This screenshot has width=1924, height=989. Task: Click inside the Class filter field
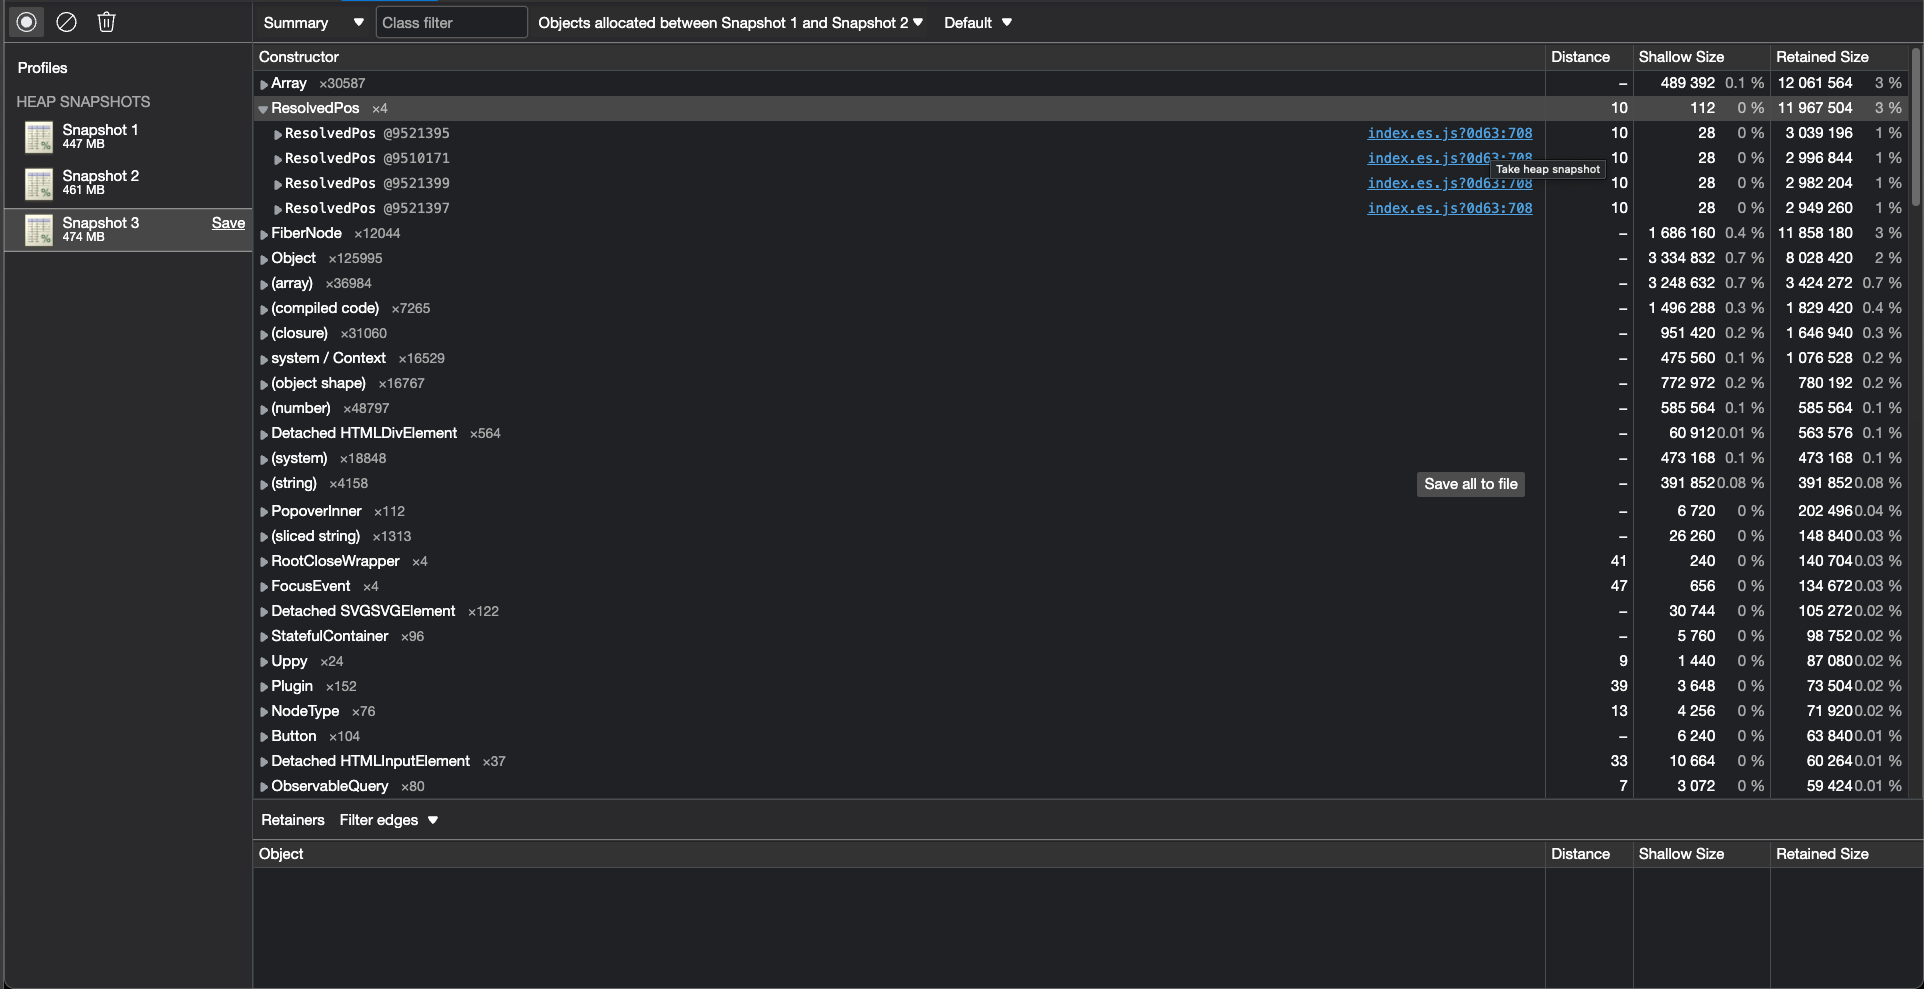click(x=450, y=21)
